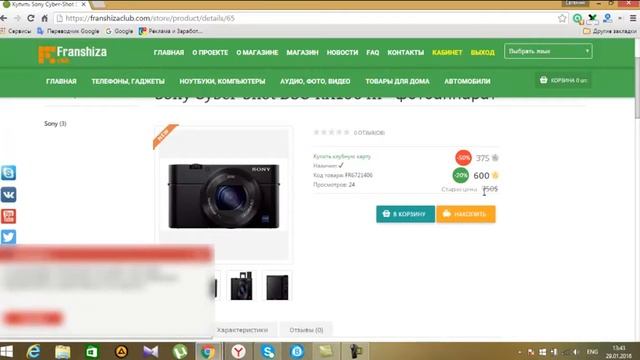Open the Реклама и Заработ... bookmark
The height and width of the screenshot is (360, 640).
pos(171,31)
